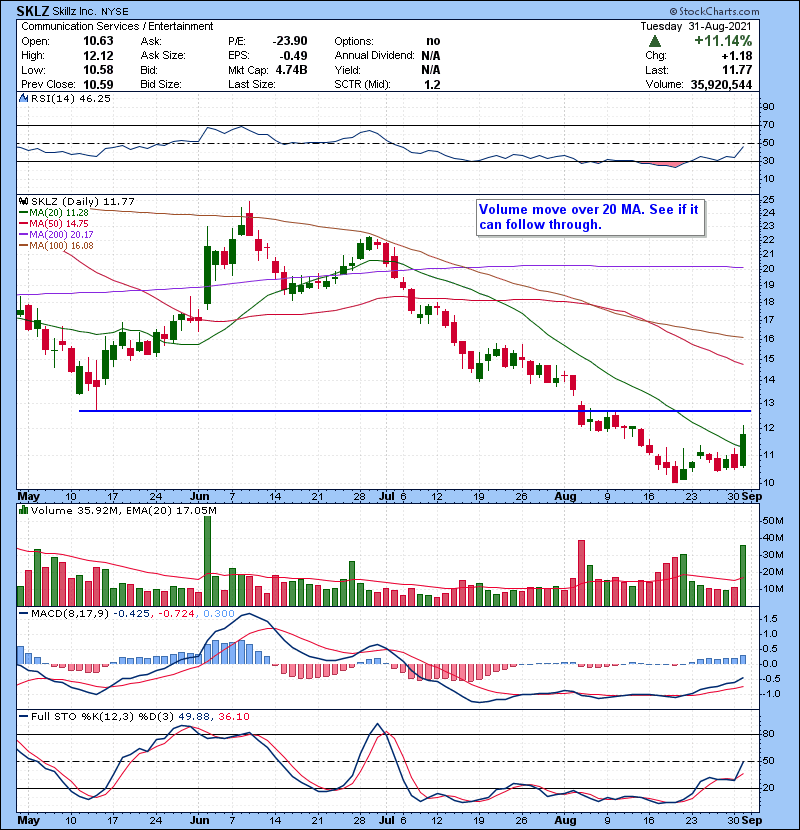
Task: Click the RSI(14) 46.25 label
Action: (71, 98)
